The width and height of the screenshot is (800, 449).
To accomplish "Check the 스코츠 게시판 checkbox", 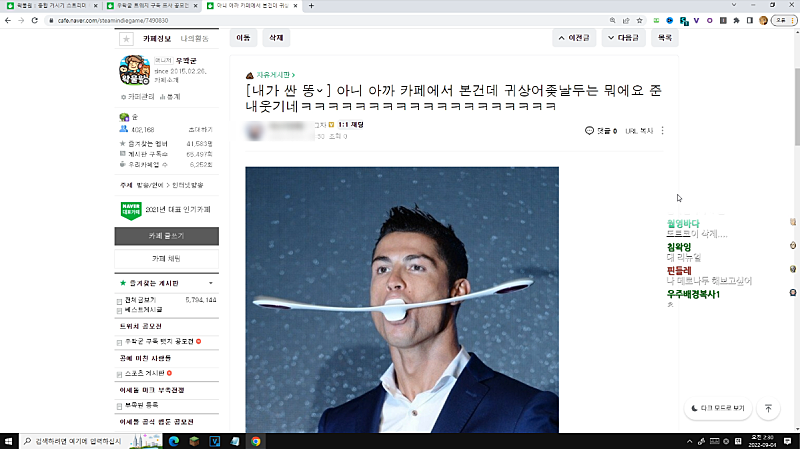I will pos(119,375).
